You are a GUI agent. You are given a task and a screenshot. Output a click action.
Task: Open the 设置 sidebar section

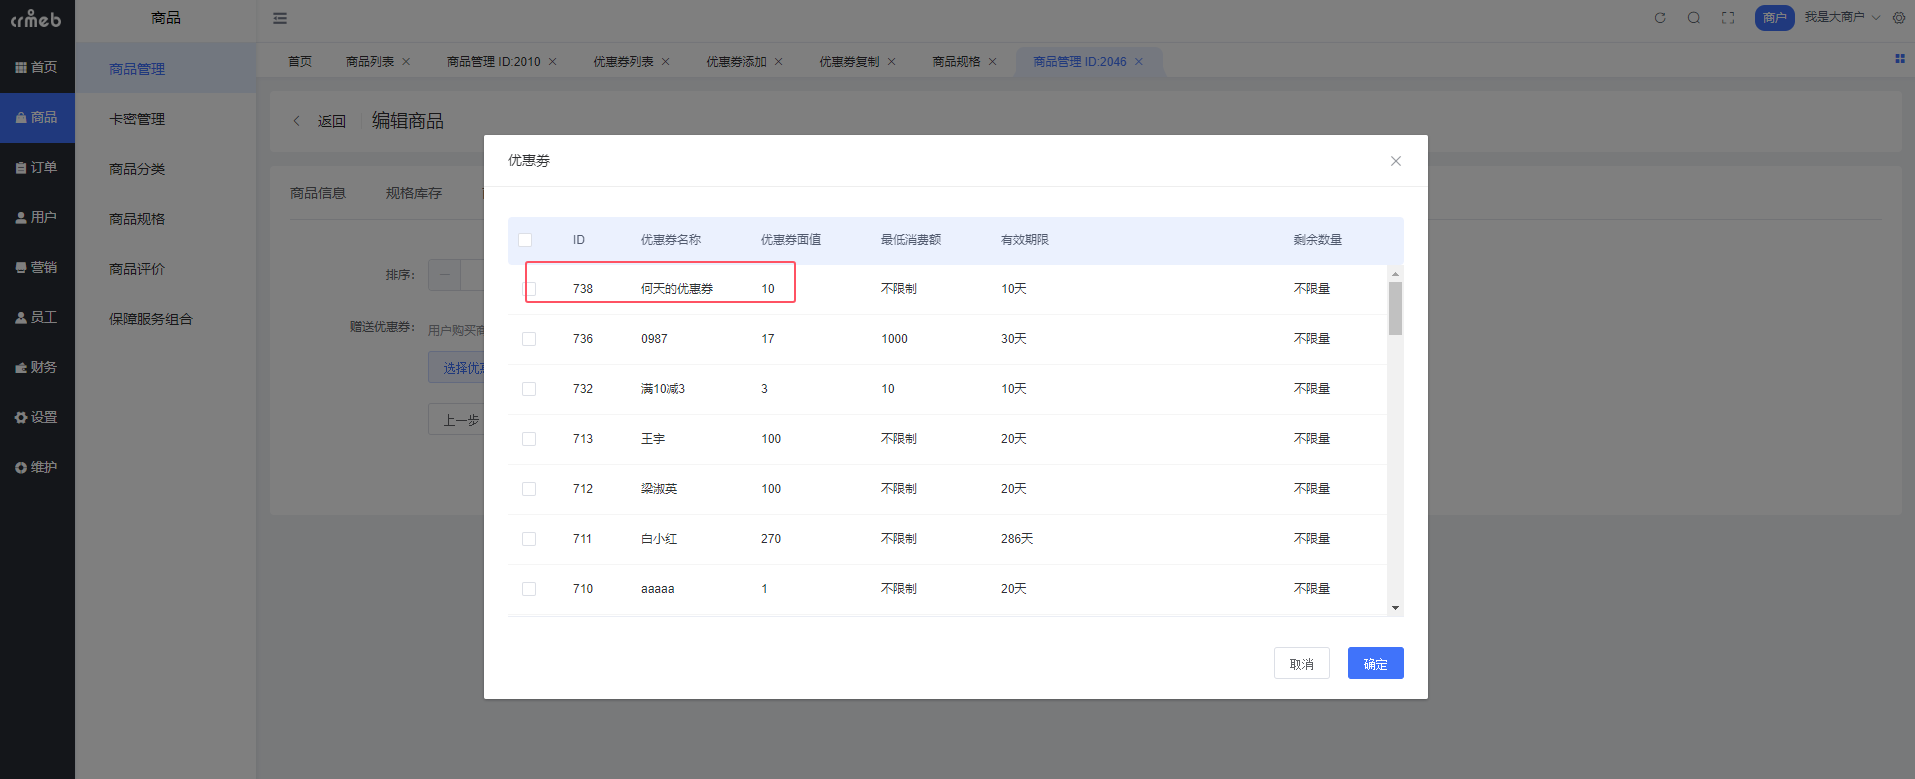click(37, 417)
